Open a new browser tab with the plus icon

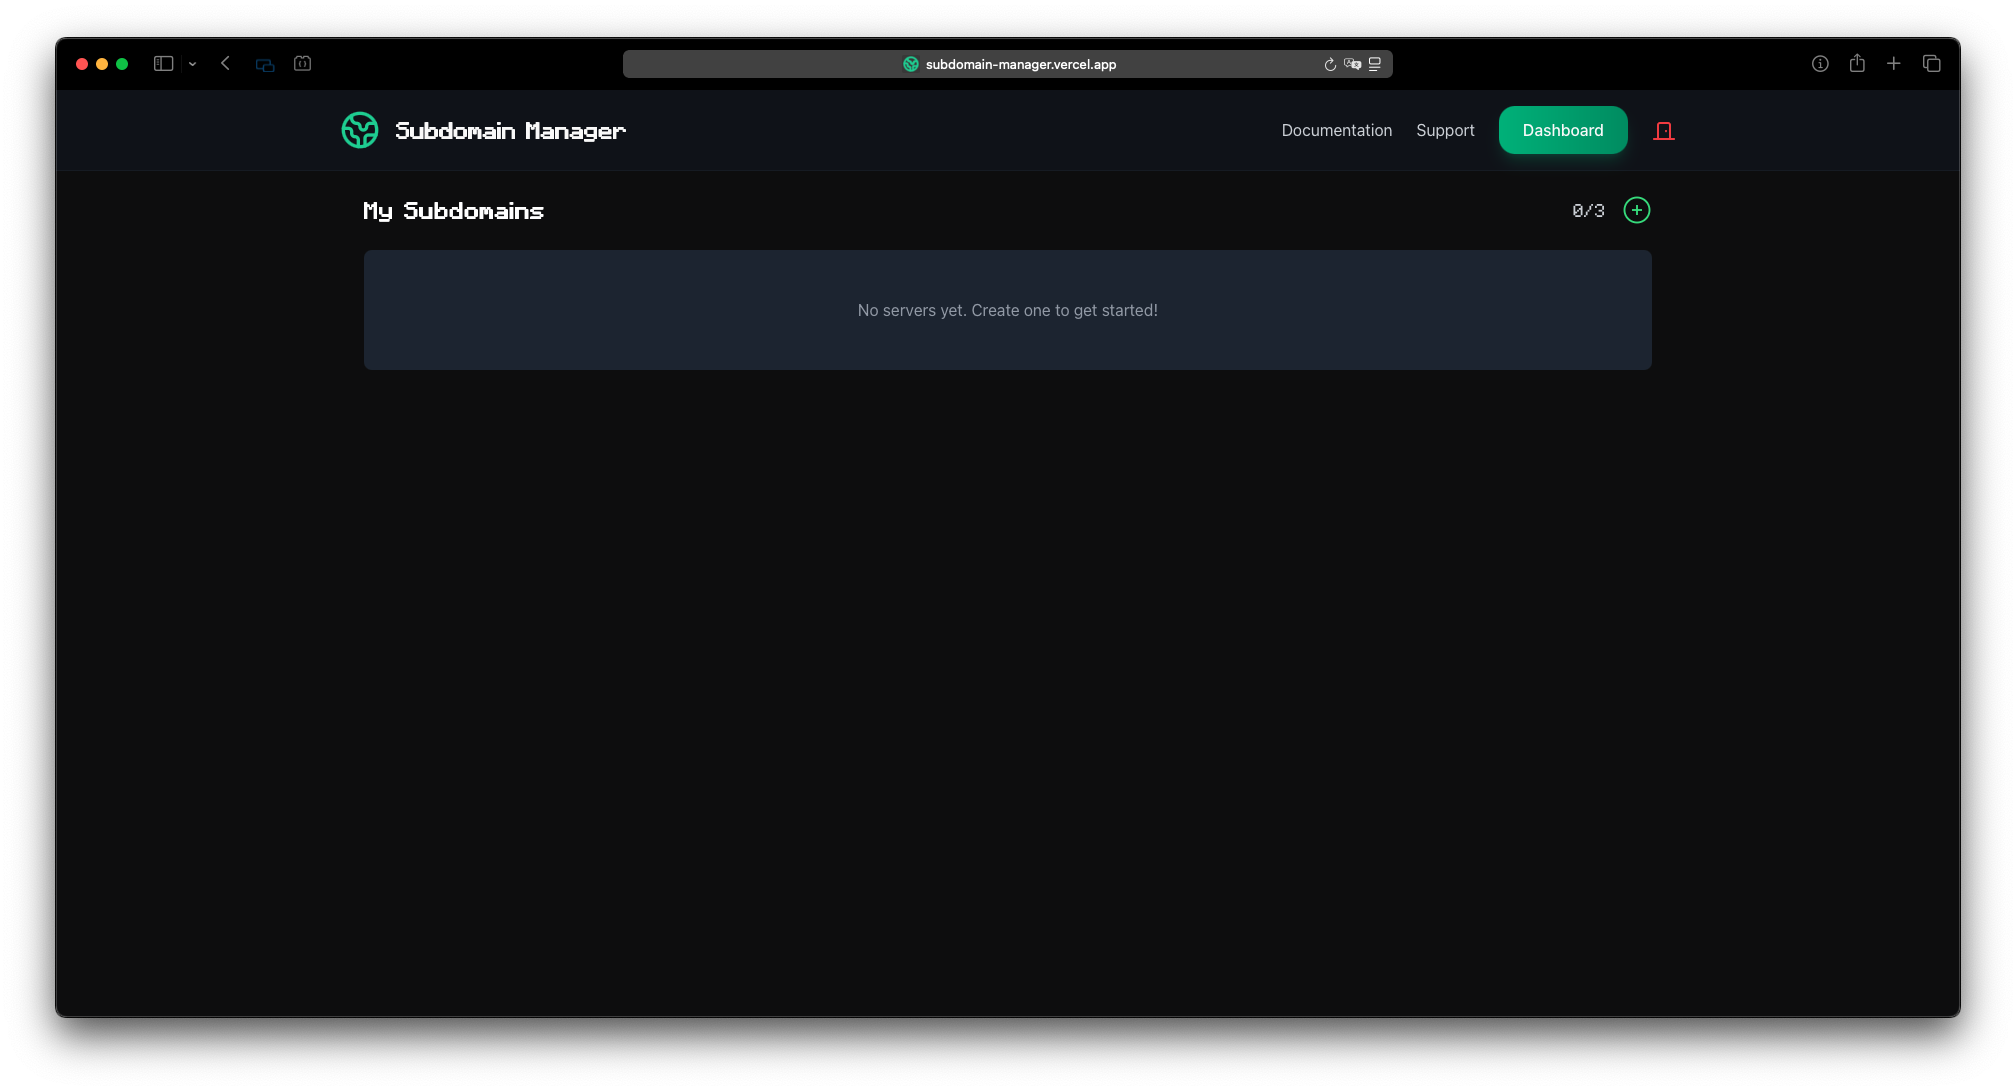[1894, 63]
